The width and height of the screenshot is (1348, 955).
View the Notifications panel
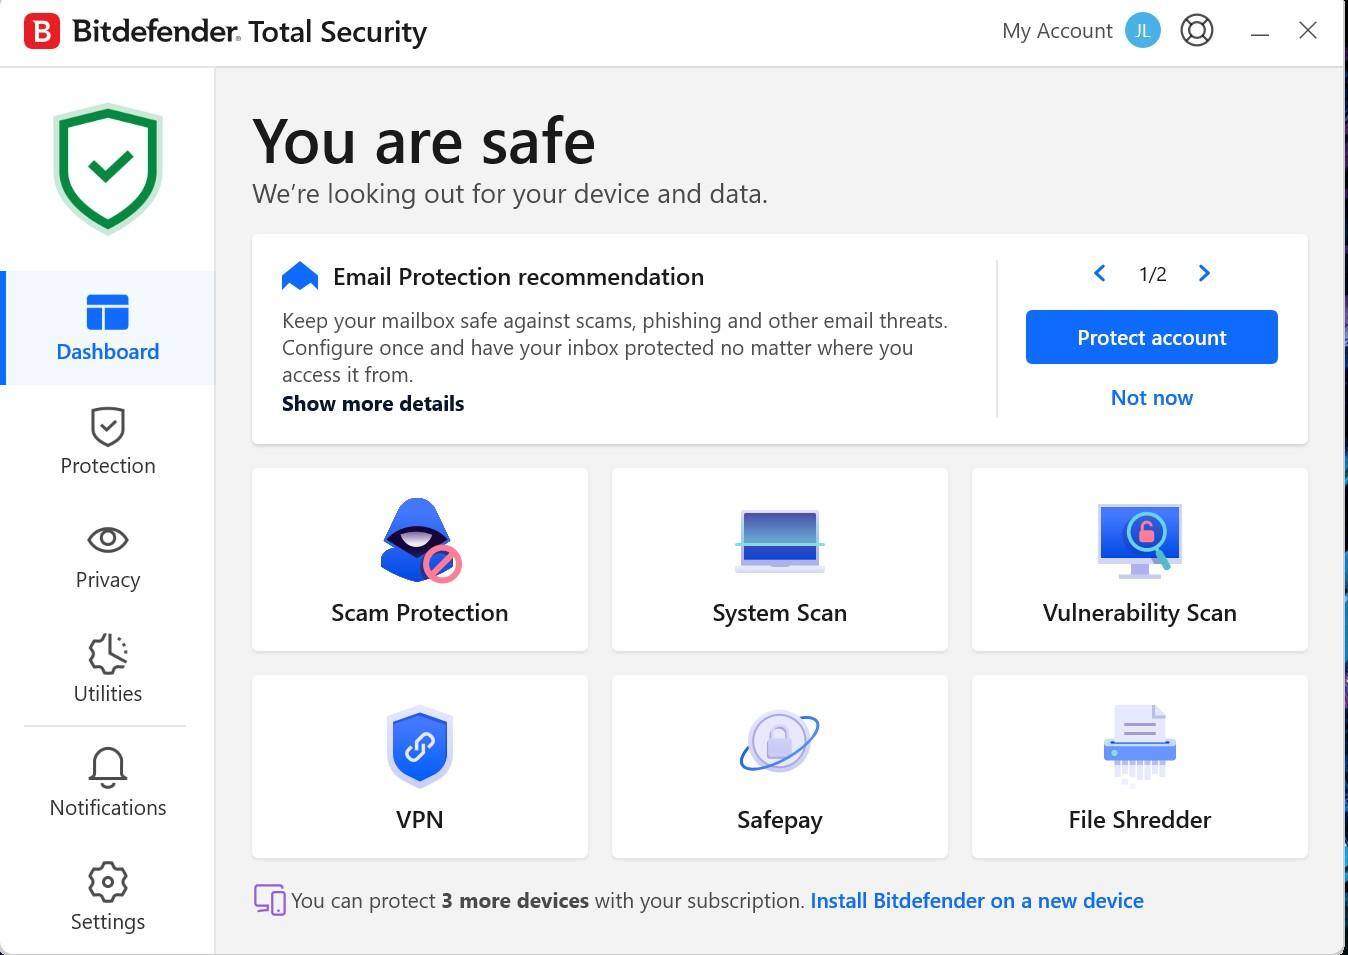[108, 783]
